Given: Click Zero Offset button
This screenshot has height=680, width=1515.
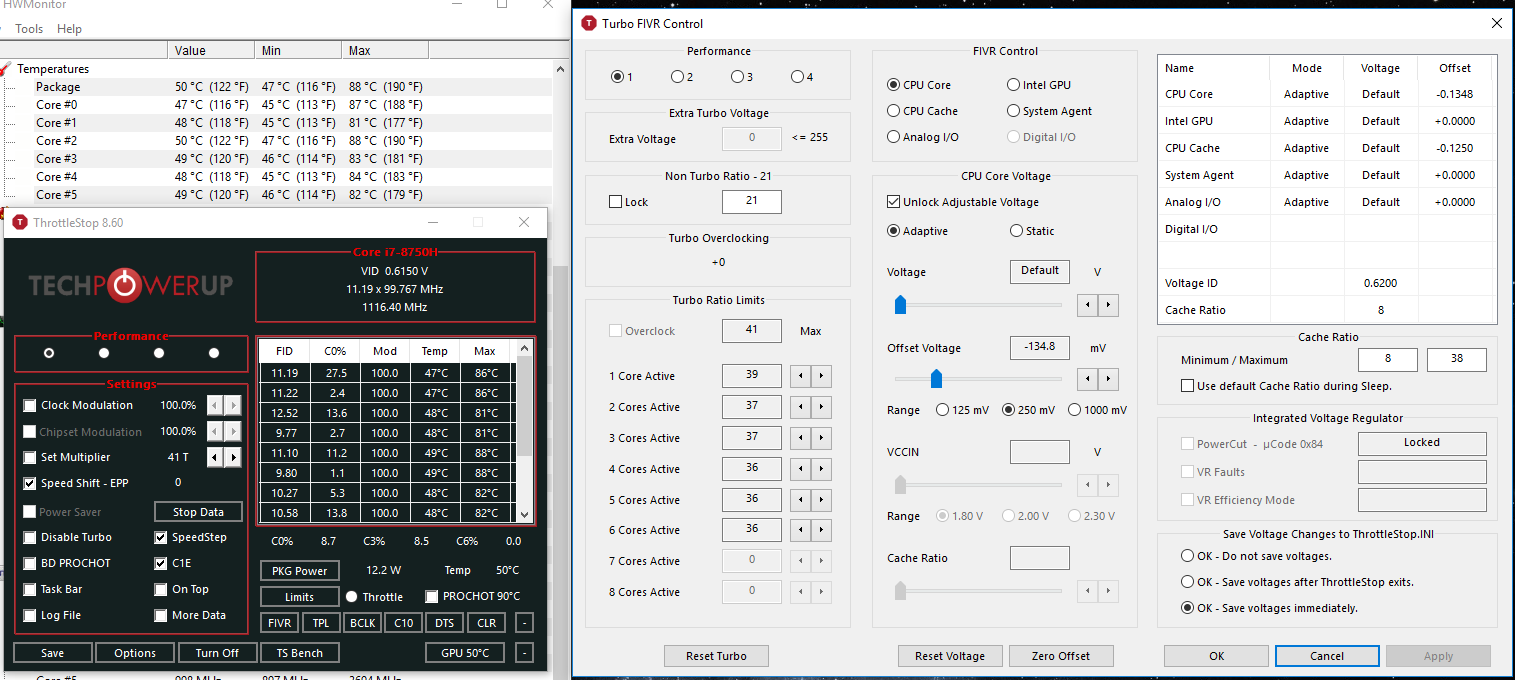Looking at the screenshot, I should pyautogui.click(x=1060, y=656).
